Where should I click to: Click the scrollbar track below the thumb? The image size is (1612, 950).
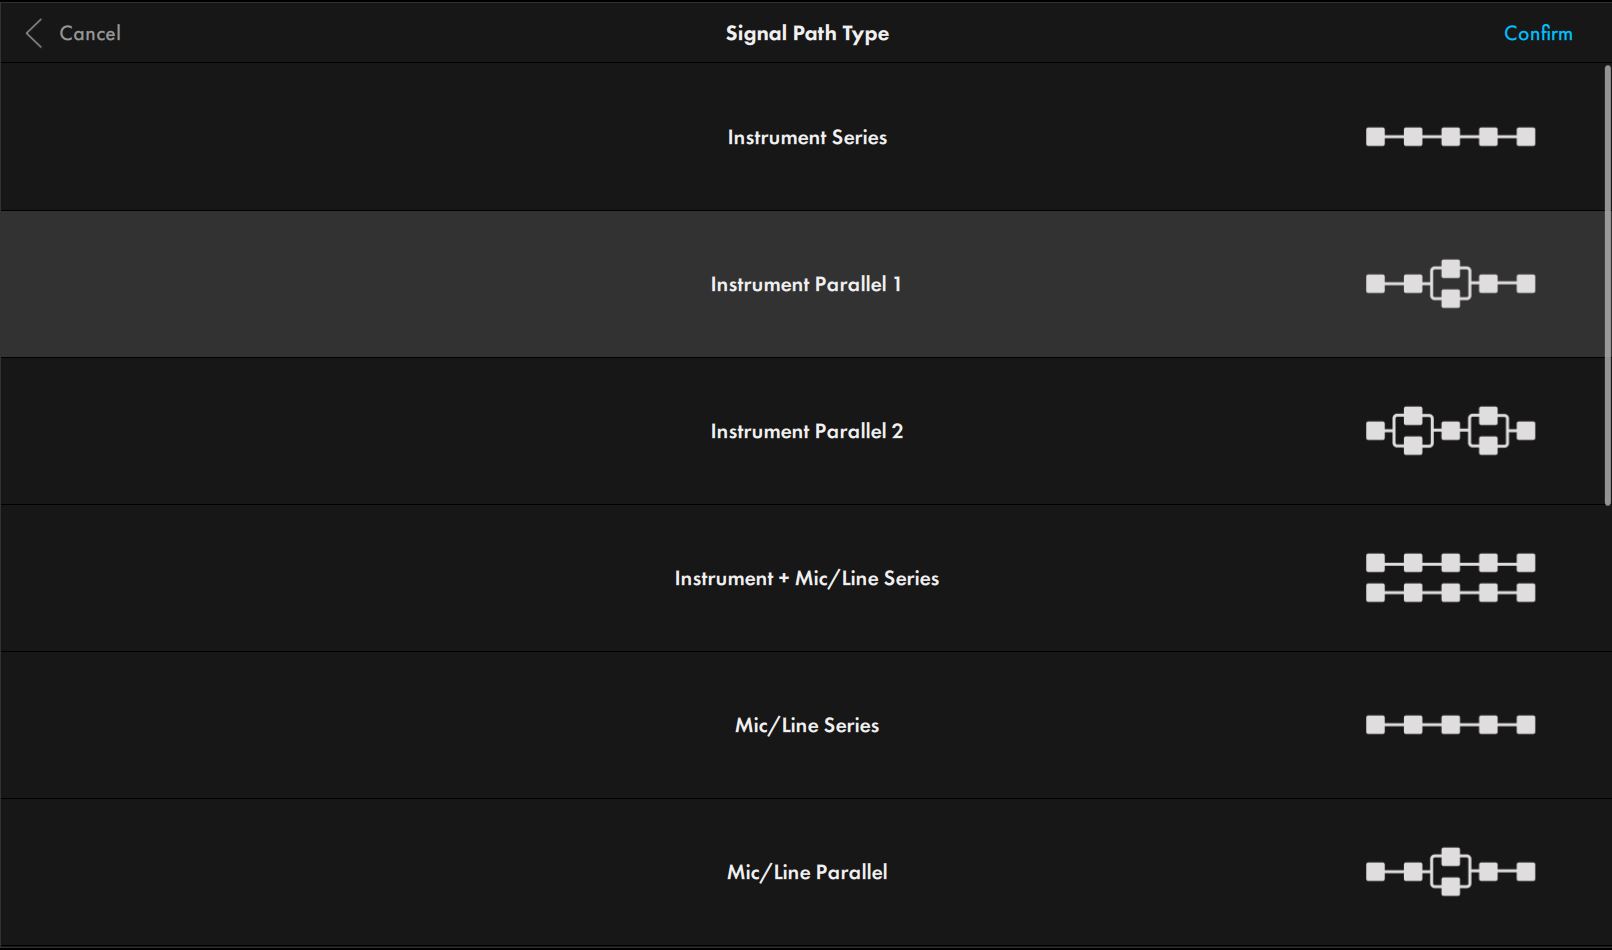[x=1607, y=720]
